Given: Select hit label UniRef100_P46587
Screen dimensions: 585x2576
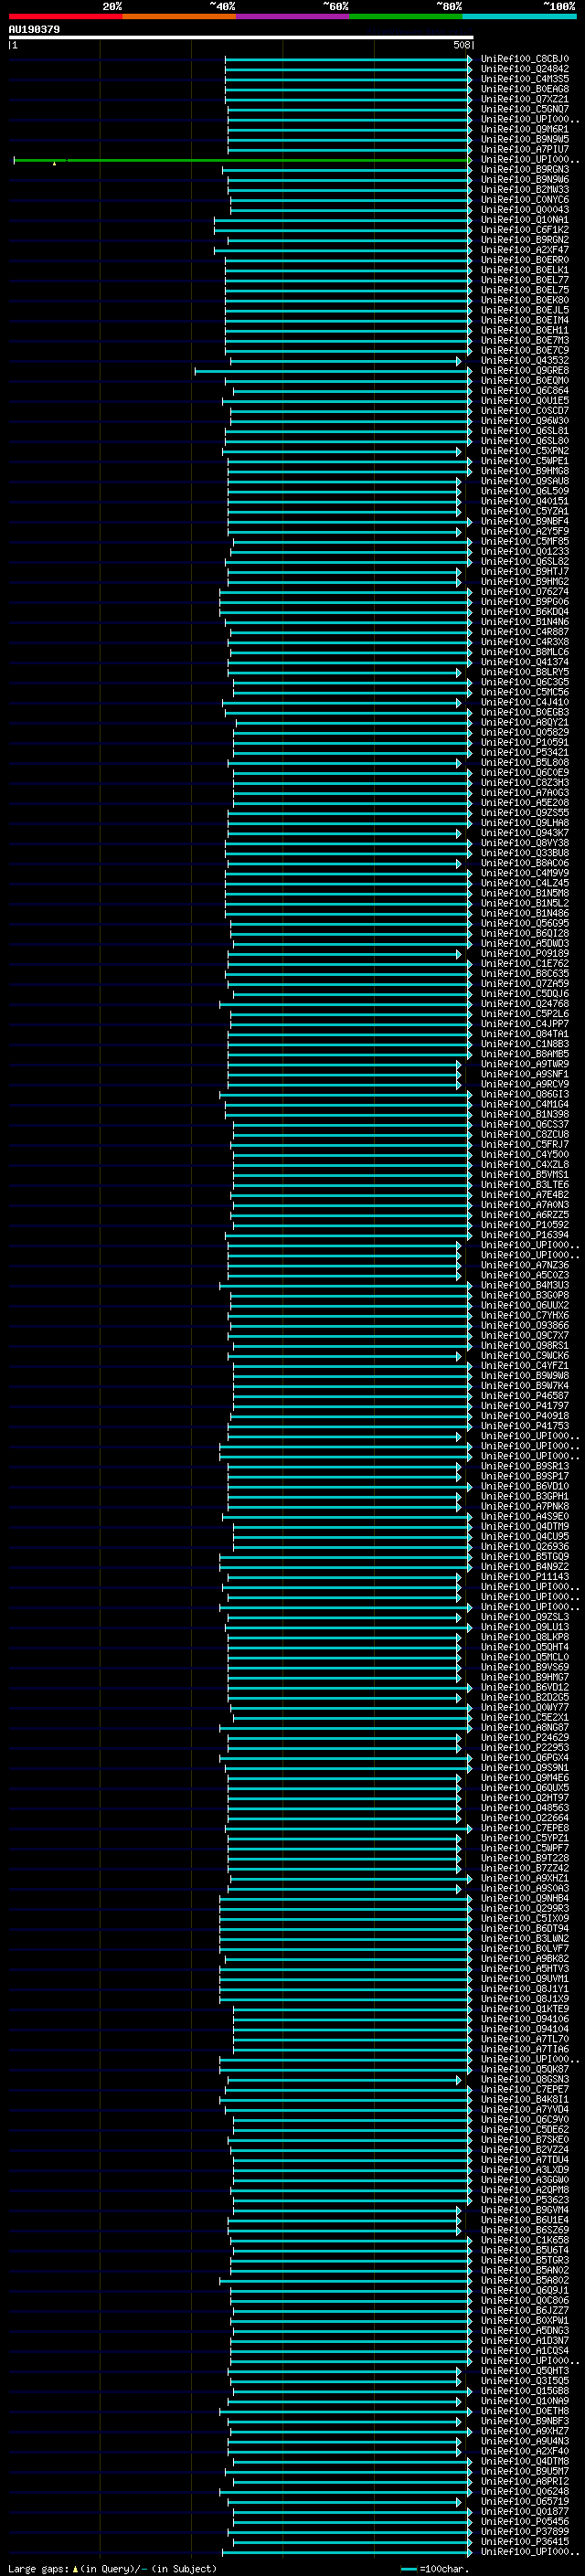Looking at the screenshot, I should pos(525,1396).
